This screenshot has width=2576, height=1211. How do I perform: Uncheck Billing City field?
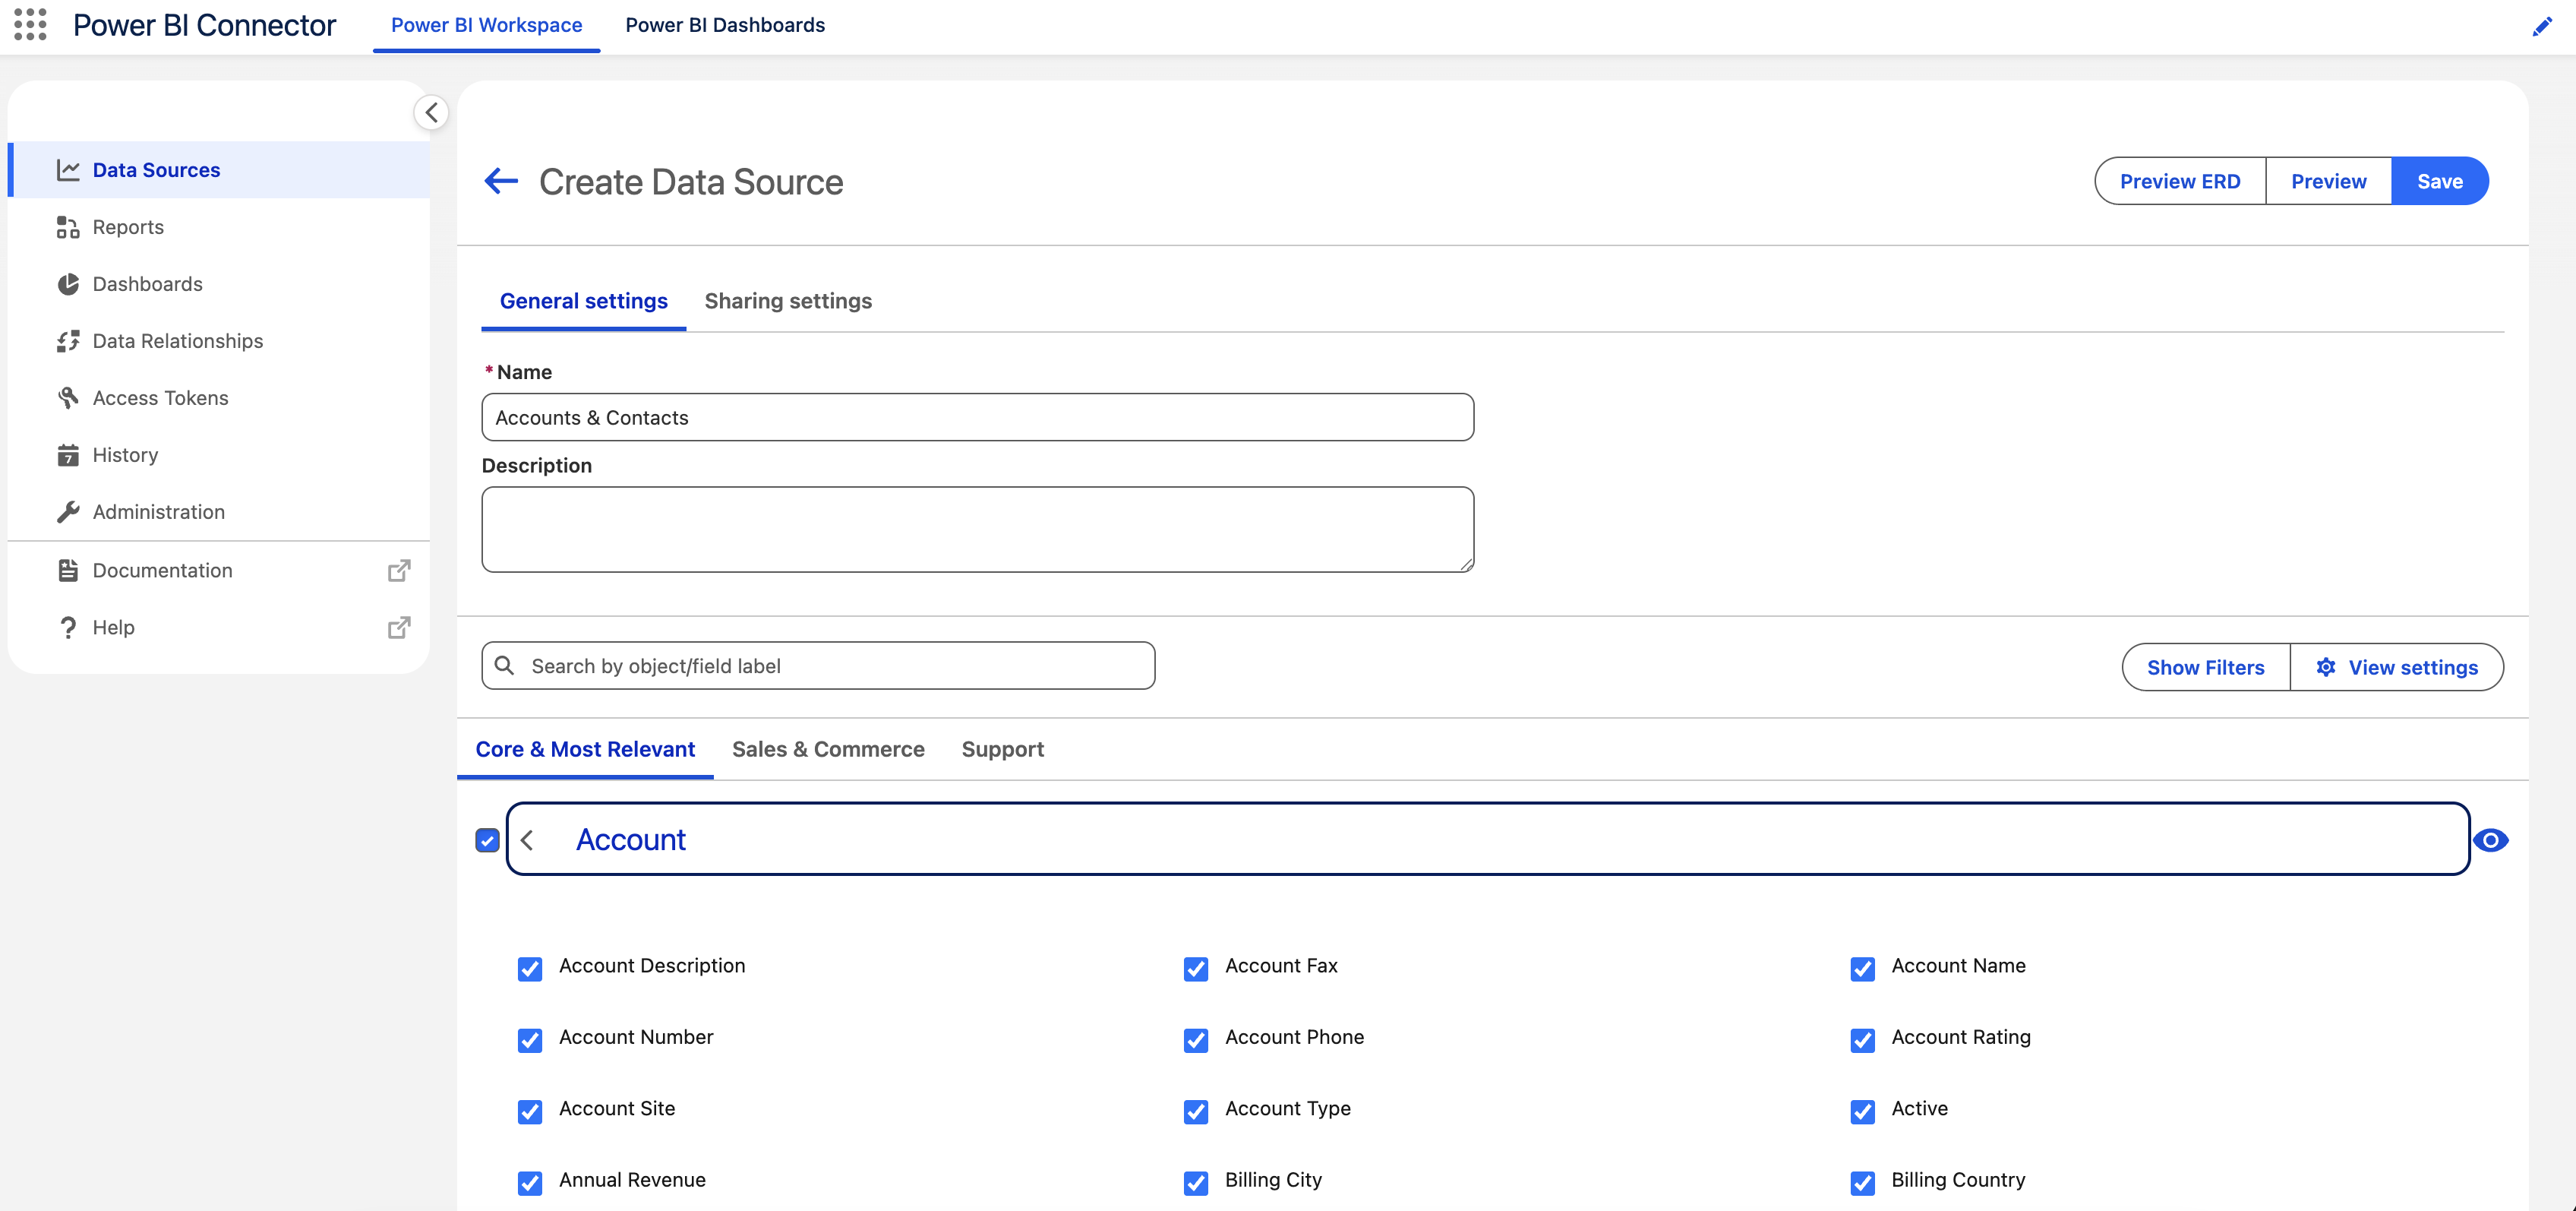[x=1196, y=1183]
